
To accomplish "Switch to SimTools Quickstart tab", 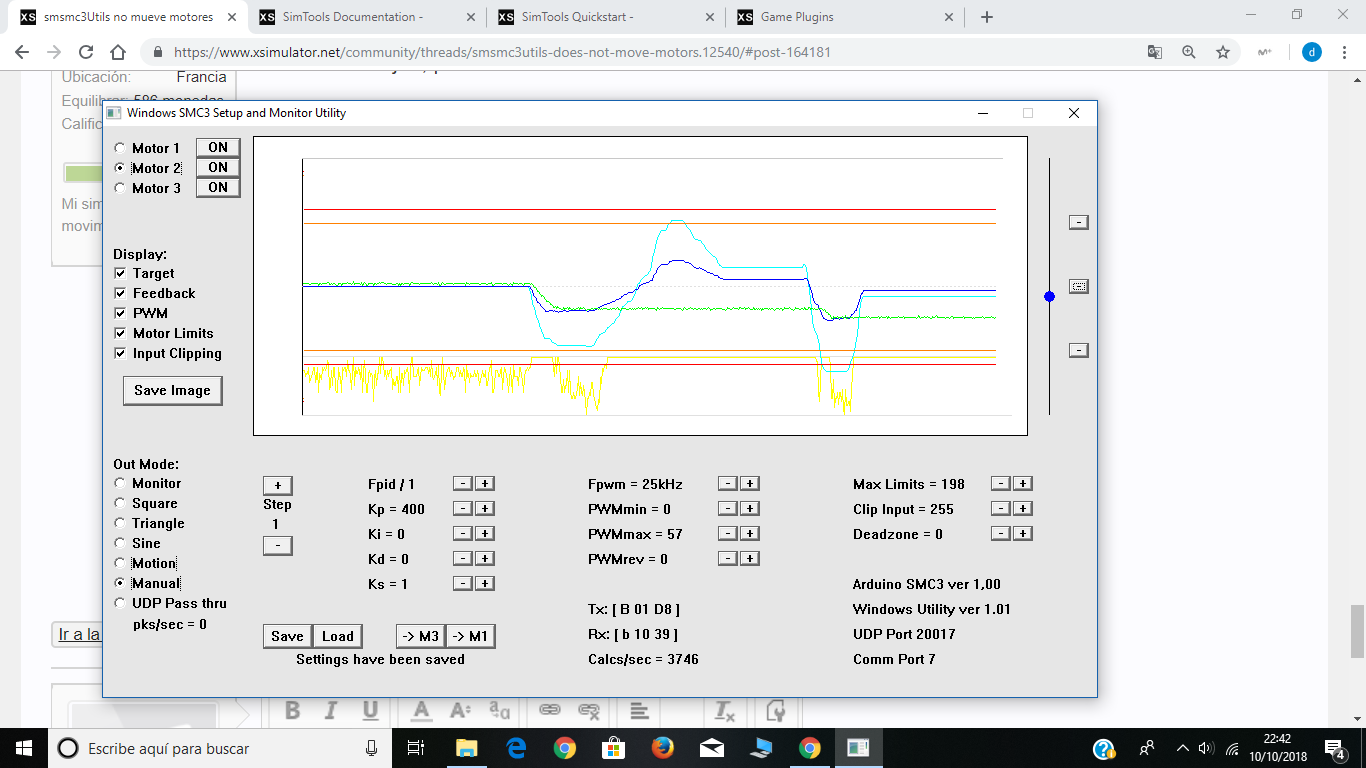I will coord(605,17).
